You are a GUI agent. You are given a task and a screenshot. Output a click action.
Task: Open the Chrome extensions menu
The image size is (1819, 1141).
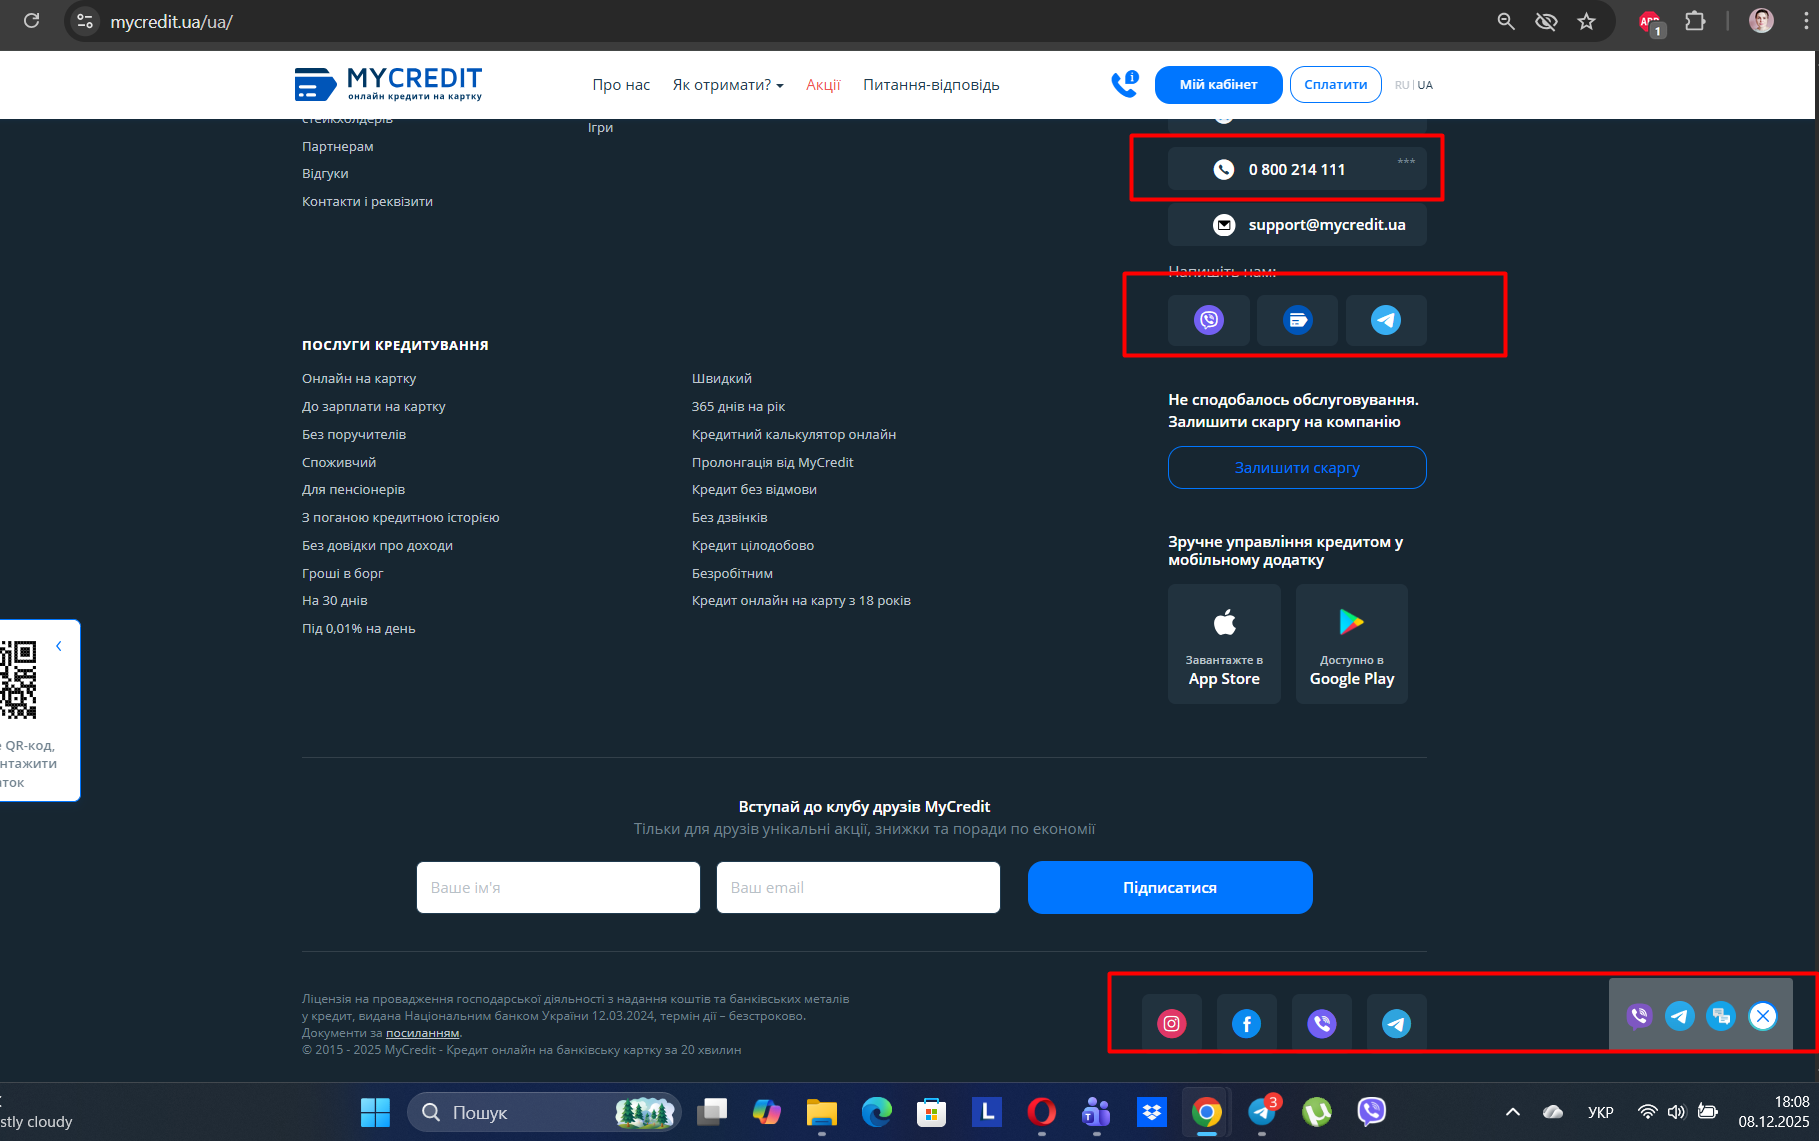(1695, 21)
